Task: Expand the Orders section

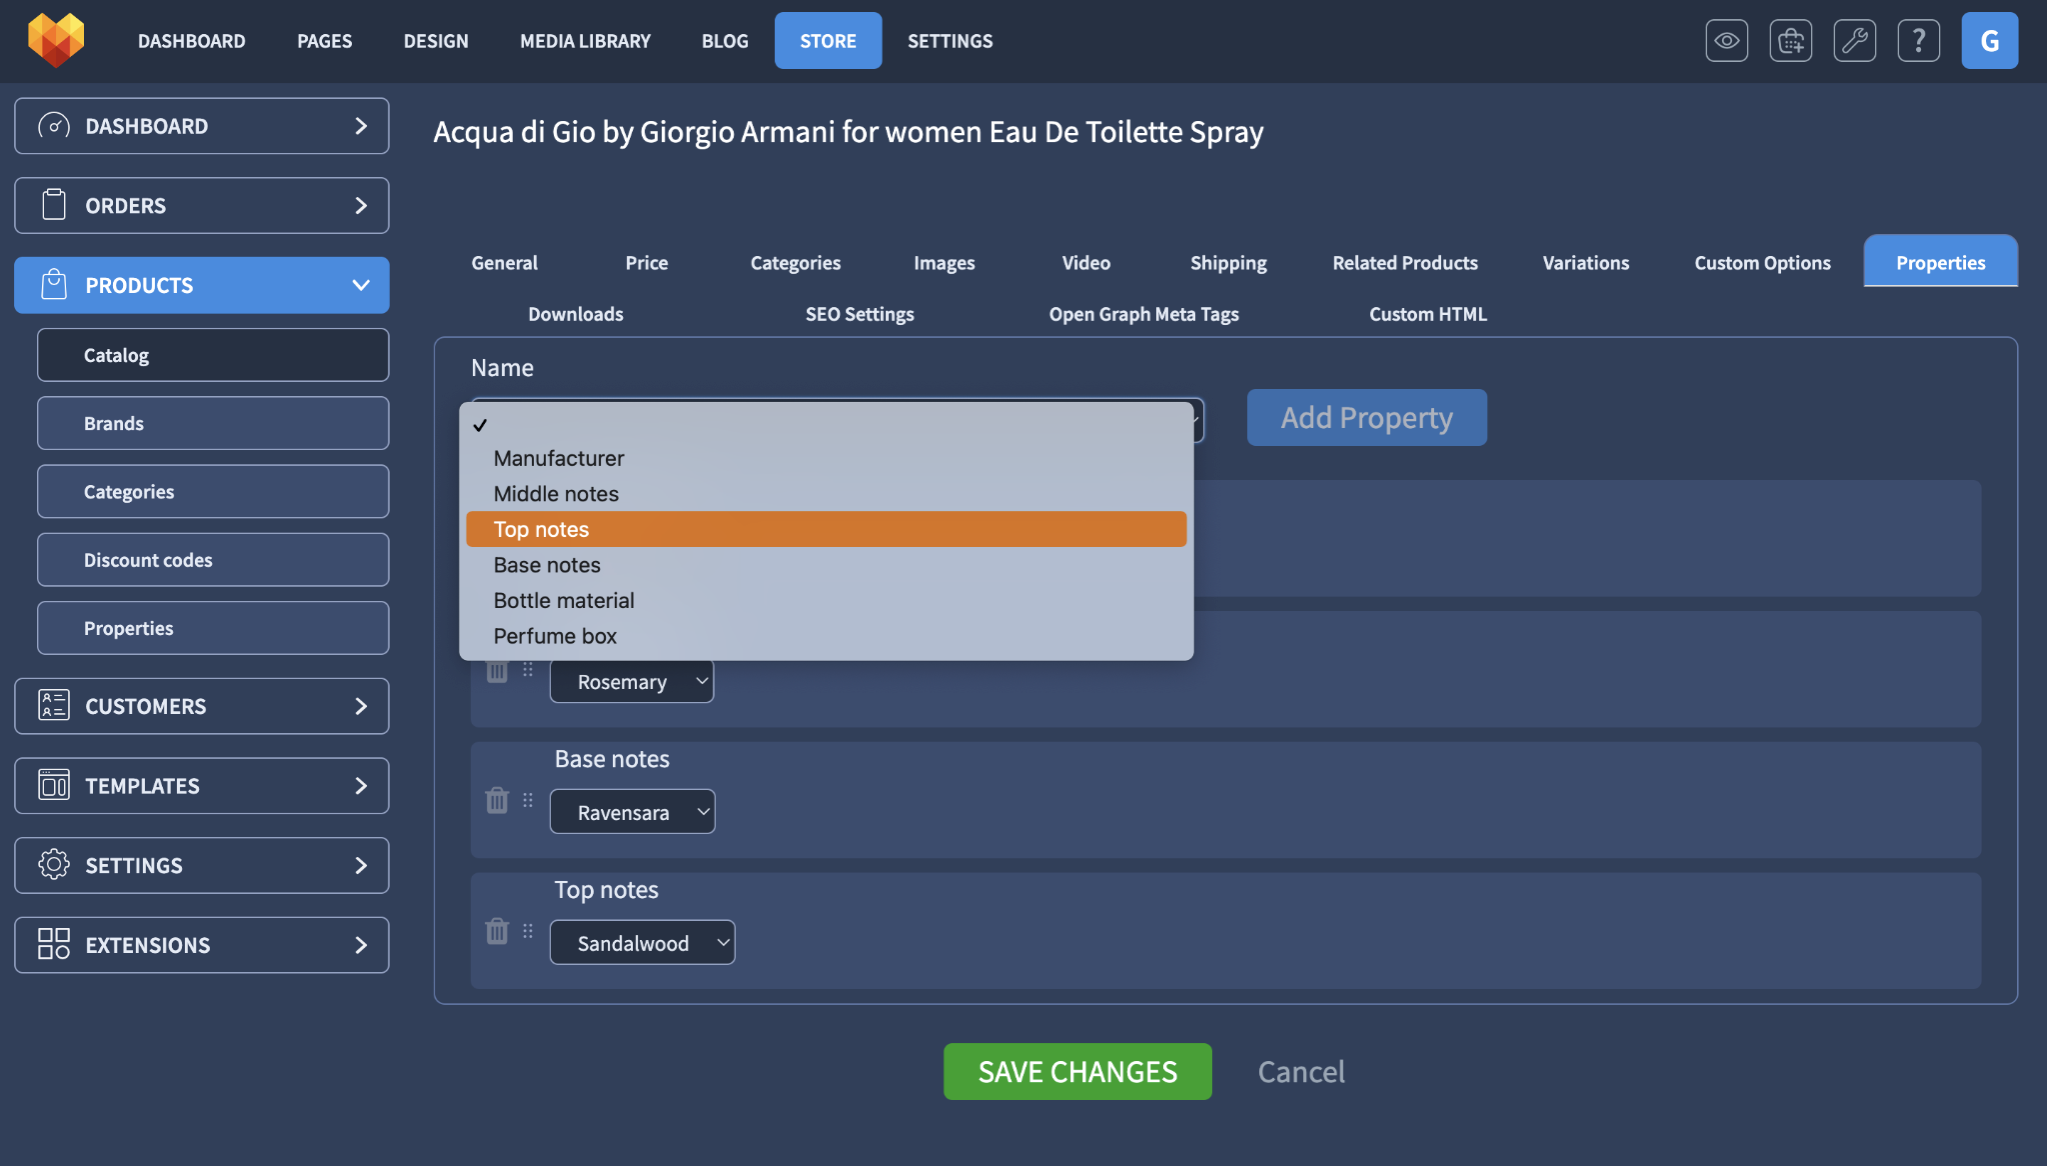Action: (x=361, y=205)
